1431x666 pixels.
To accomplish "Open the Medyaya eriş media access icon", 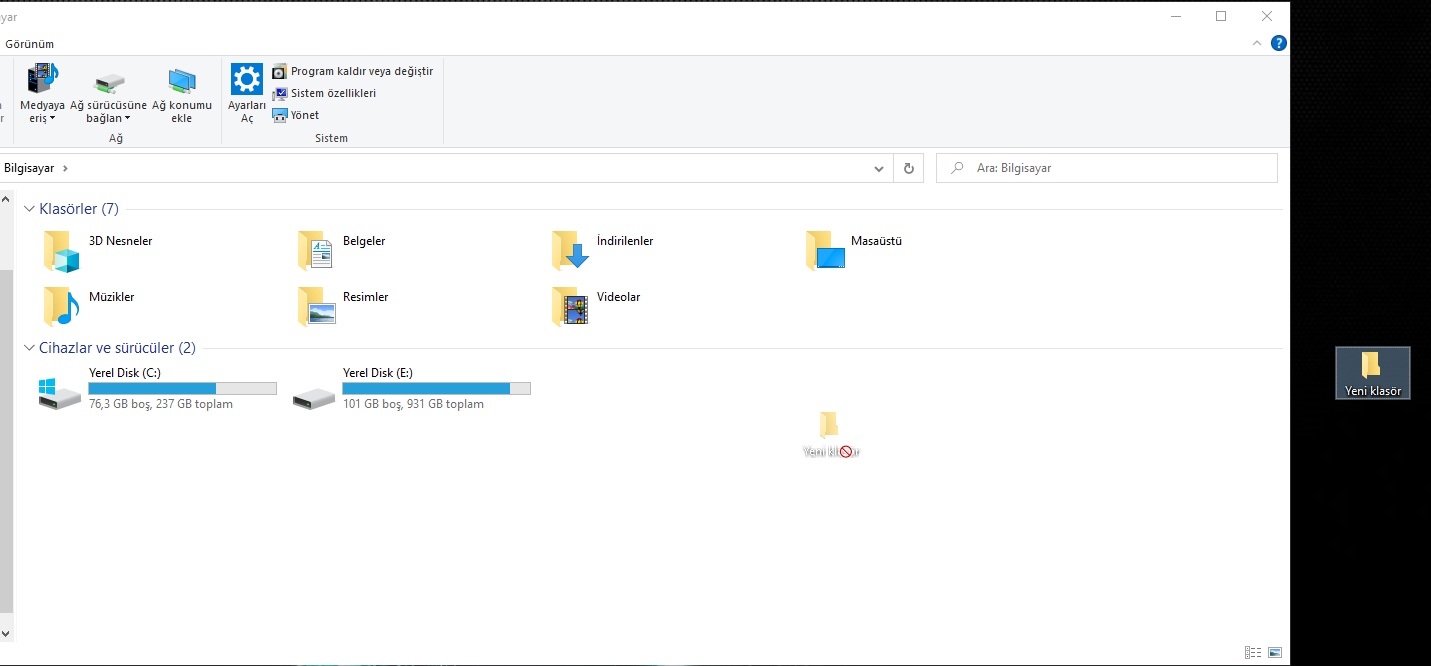I will 42,79.
